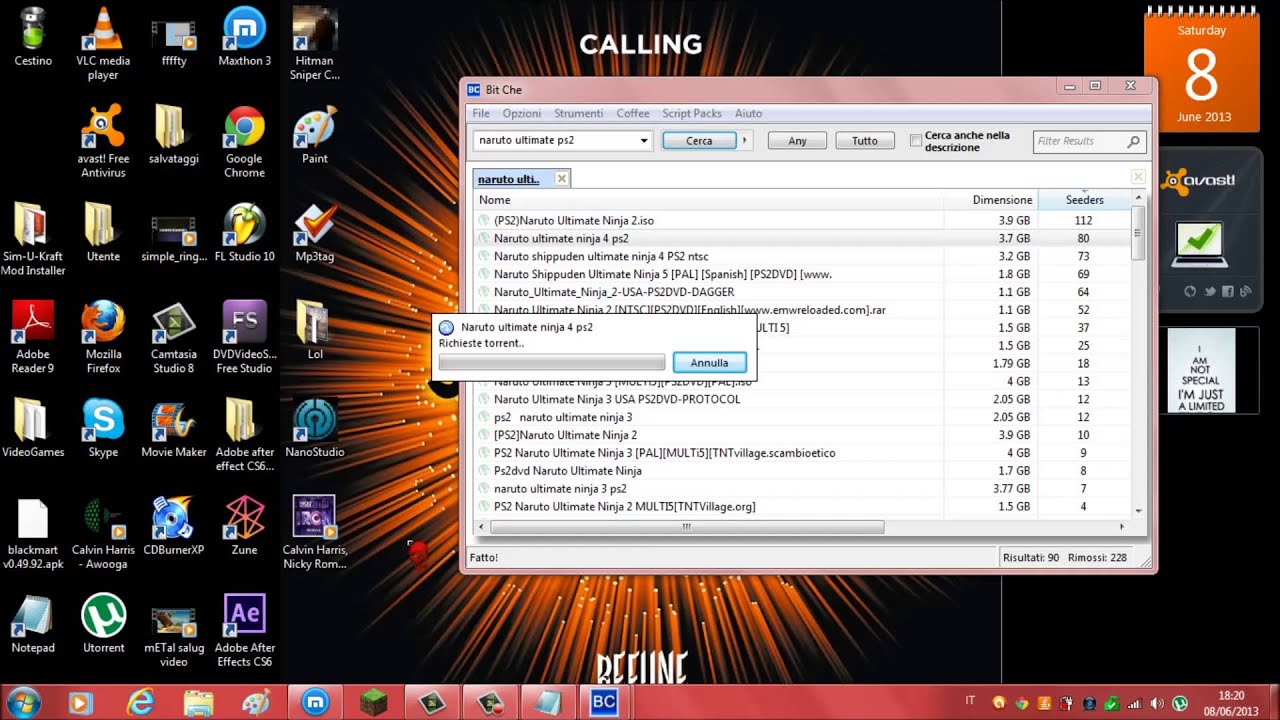The height and width of the screenshot is (720, 1280).
Task: Open the Strumenti menu
Action: (578, 114)
